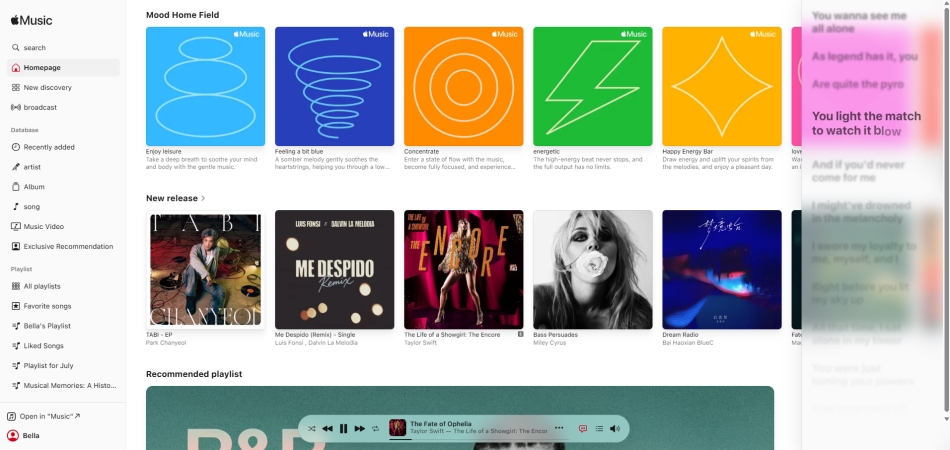Jump to lyric "Right before you lit my sky up"
Image resolution: width=950 pixels, height=450 pixels.
click(860, 293)
